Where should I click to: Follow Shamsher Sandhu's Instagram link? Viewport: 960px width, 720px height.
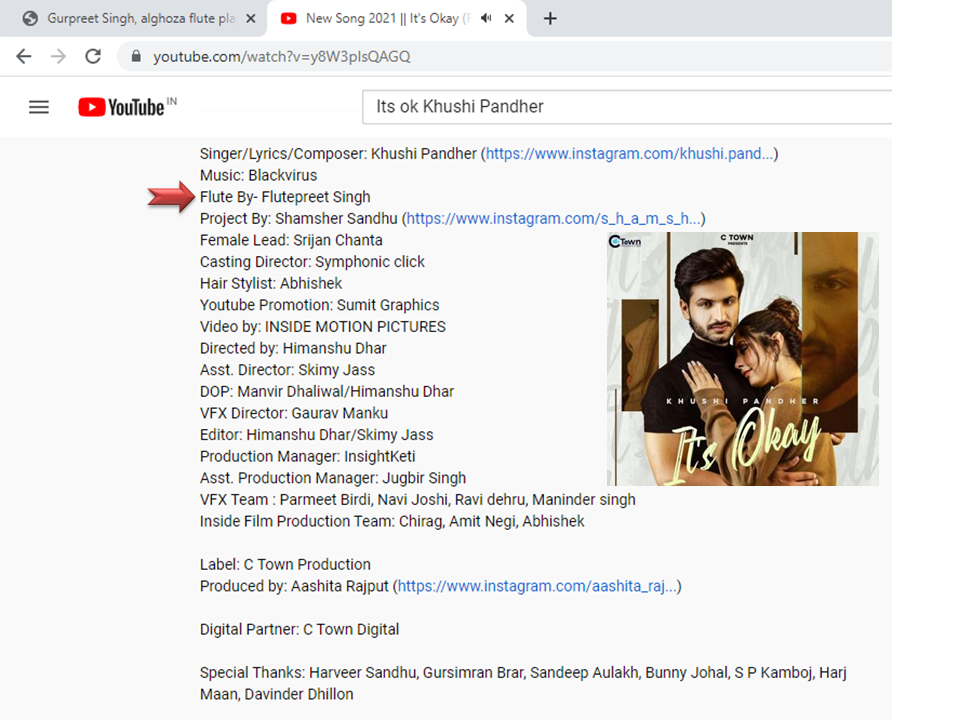553,219
